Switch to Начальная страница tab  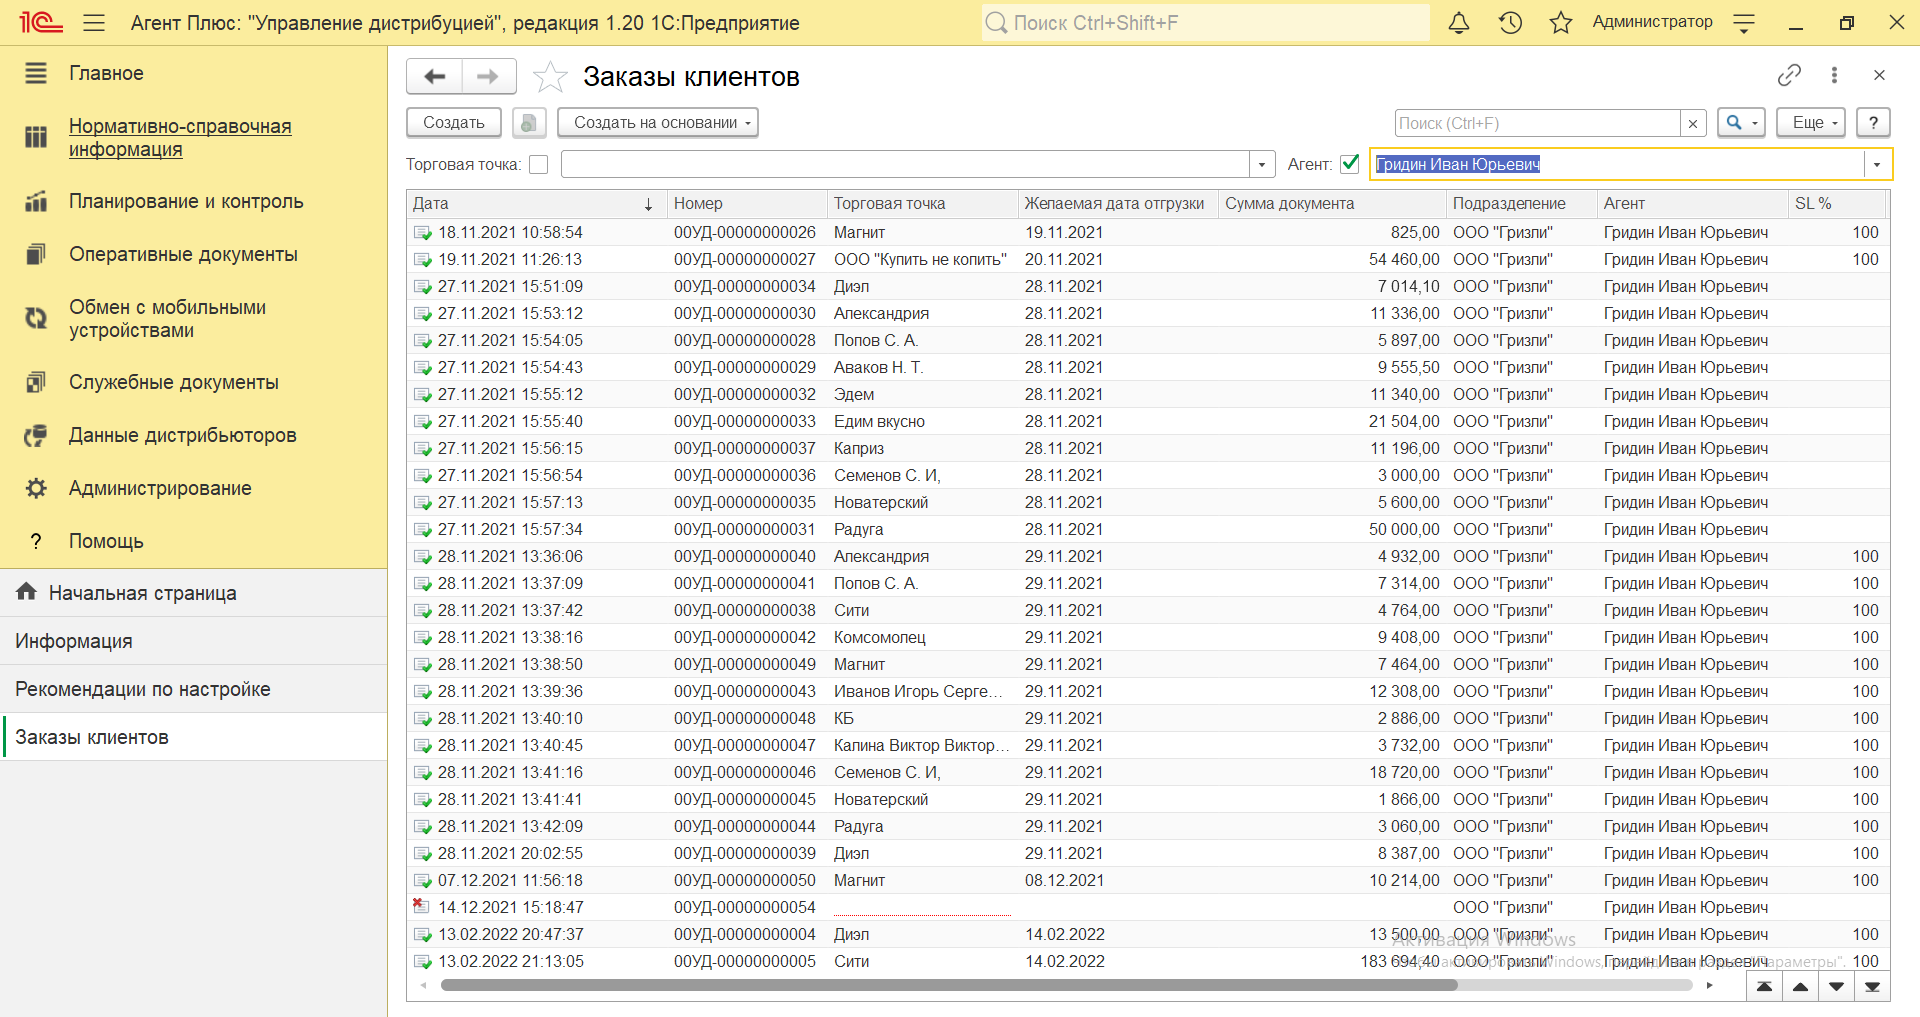tap(142, 593)
